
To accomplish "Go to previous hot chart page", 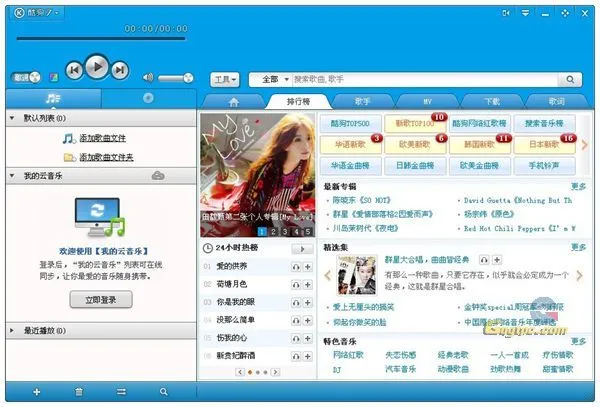I will coord(240,372).
